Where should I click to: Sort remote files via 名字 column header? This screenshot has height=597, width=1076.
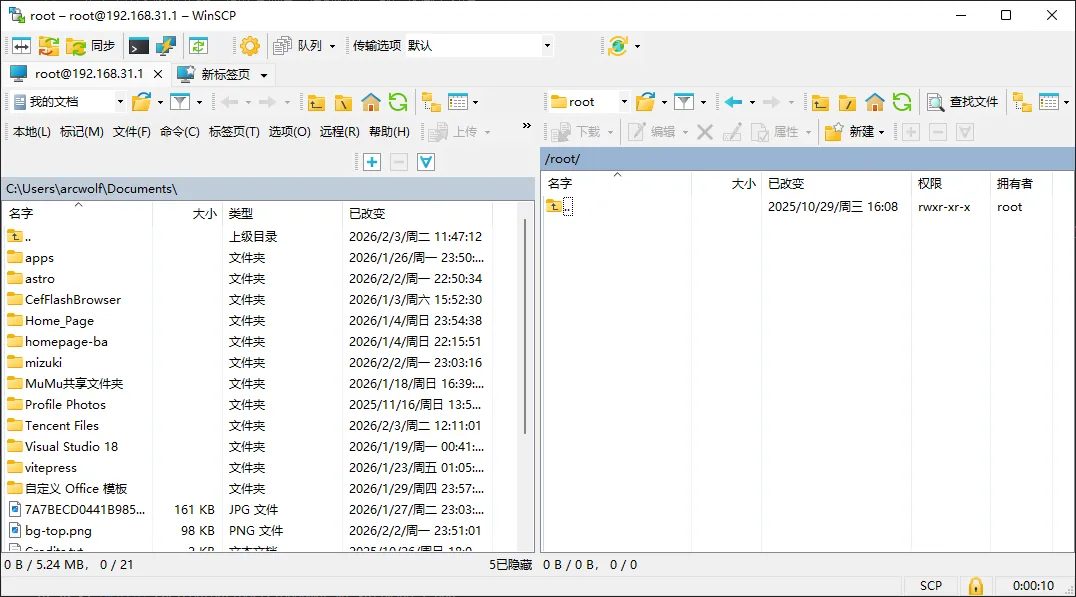tap(561, 183)
